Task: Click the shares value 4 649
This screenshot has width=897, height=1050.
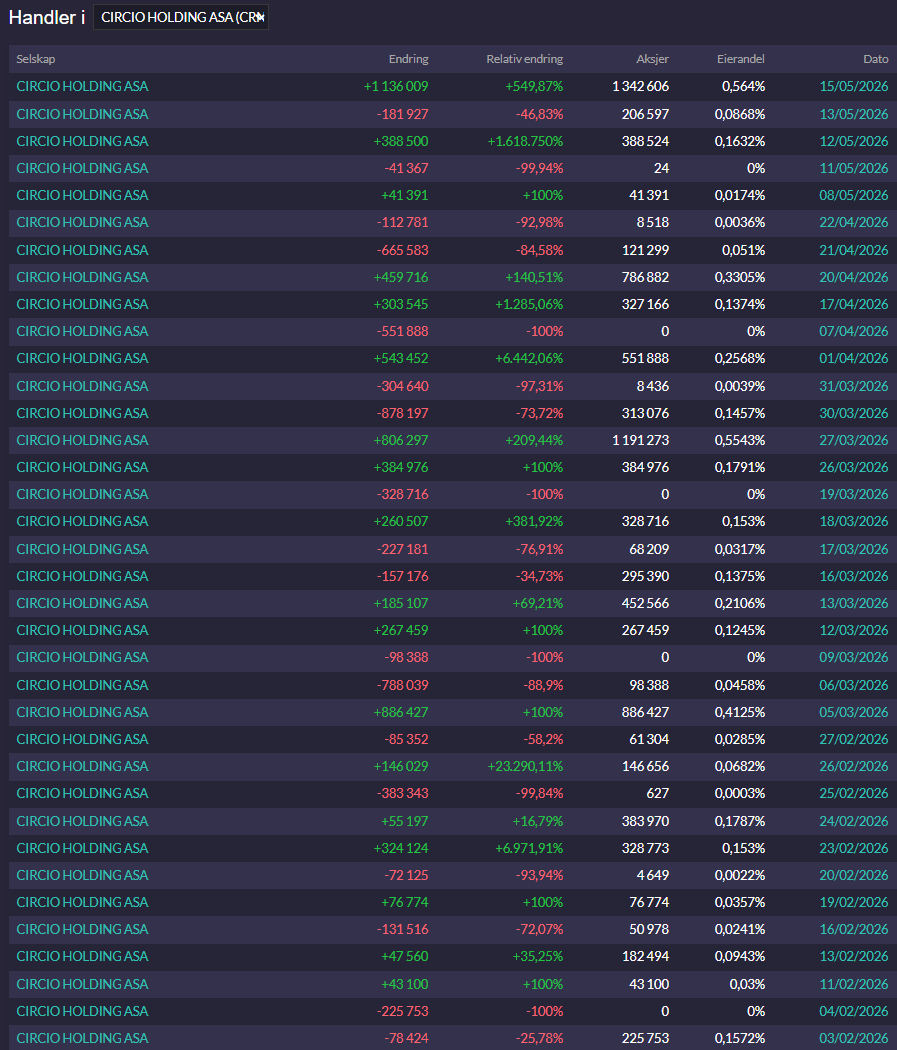Action: coord(652,875)
